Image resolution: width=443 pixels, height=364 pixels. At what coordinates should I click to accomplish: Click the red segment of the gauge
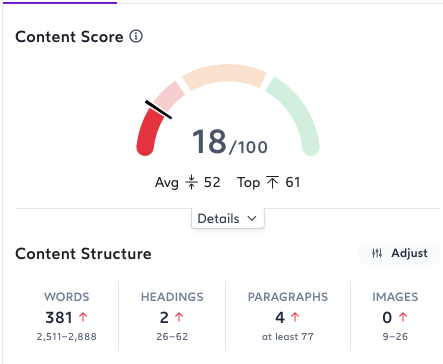click(148, 133)
